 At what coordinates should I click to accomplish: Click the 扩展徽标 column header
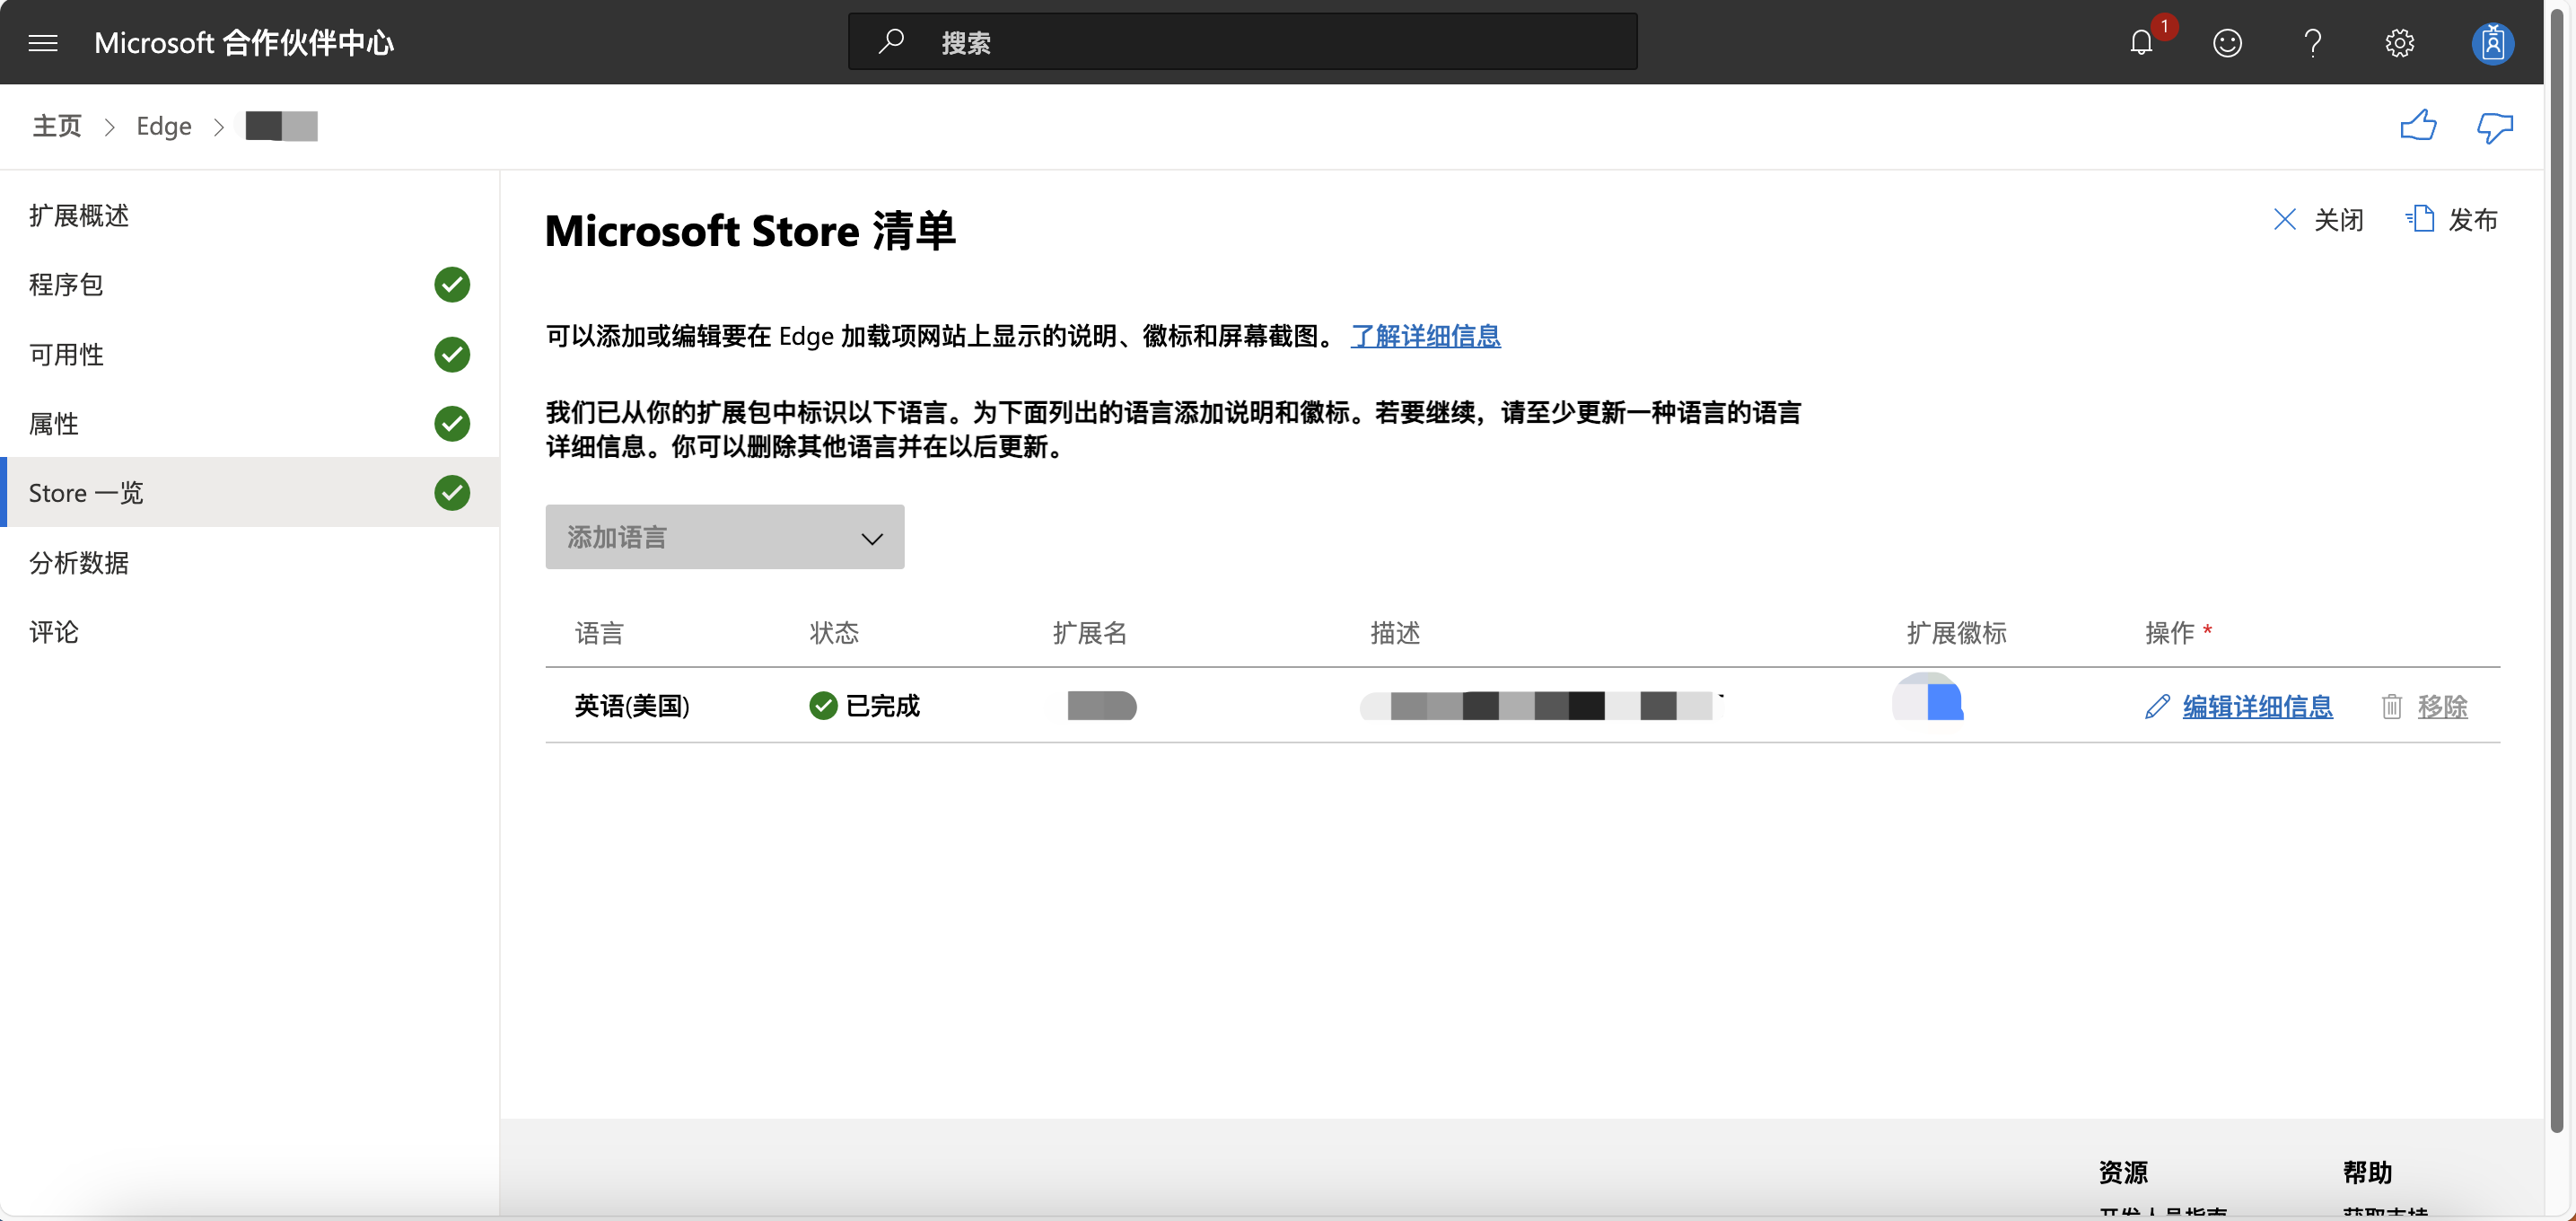point(1956,632)
